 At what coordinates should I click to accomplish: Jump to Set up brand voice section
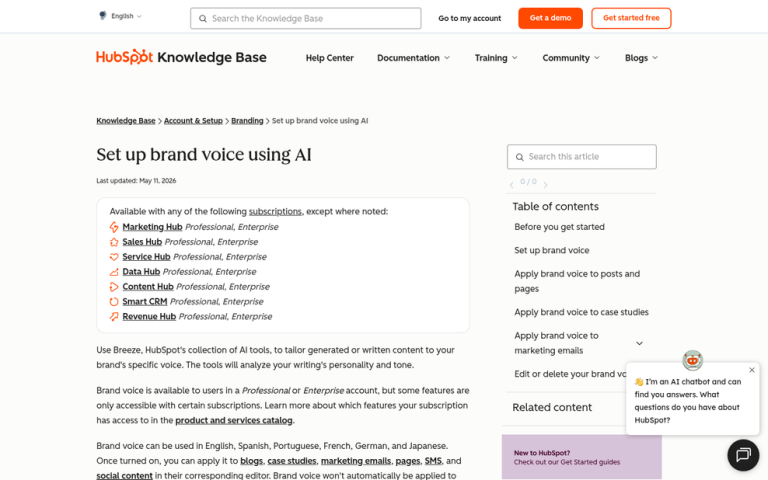(552, 250)
